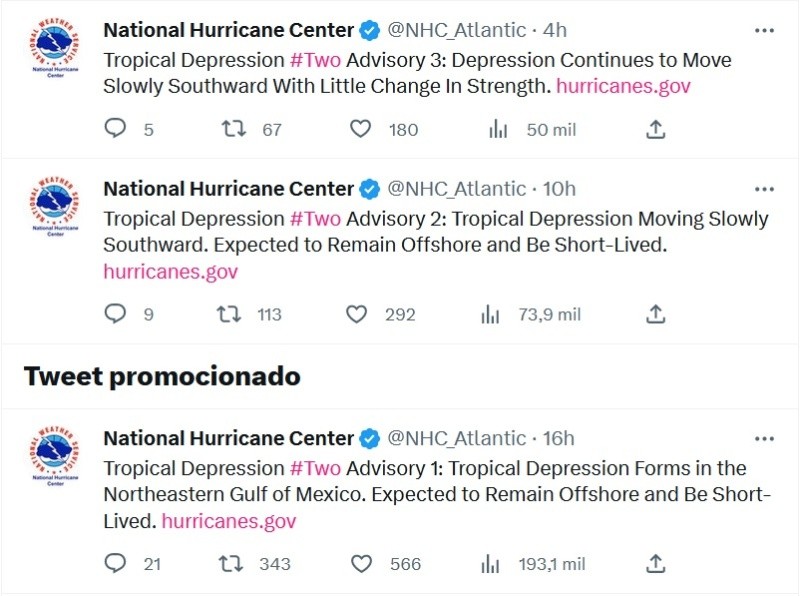Screen dimensions: 800x596
Task: Open more options menu for Advisory 3 tweet
Action: click(765, 30)
